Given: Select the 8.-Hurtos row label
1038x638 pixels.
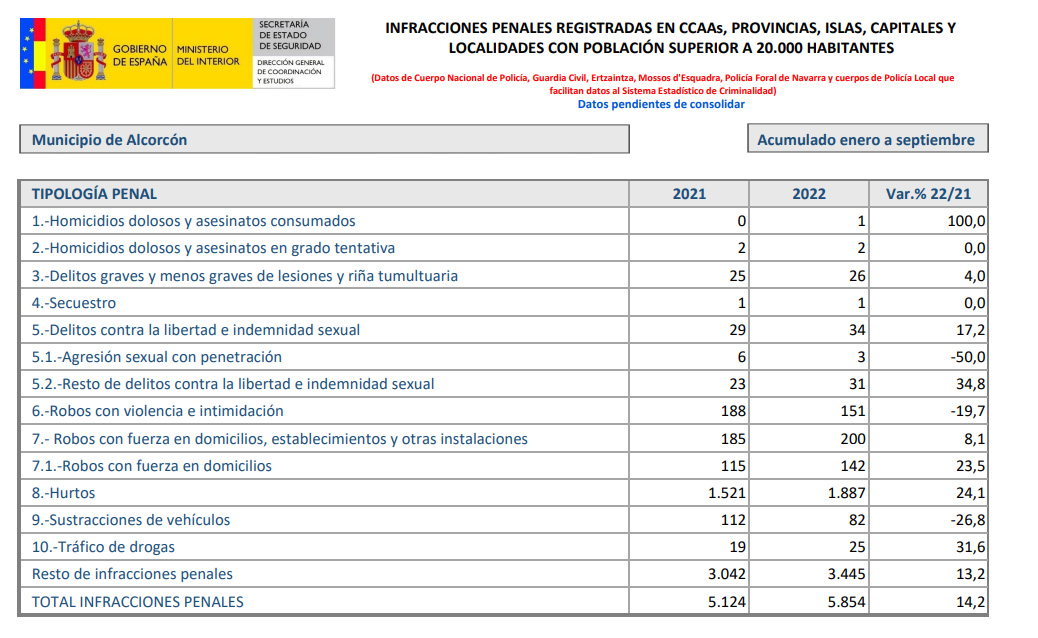Looking at the screenshot, I should tap(65, 493).
